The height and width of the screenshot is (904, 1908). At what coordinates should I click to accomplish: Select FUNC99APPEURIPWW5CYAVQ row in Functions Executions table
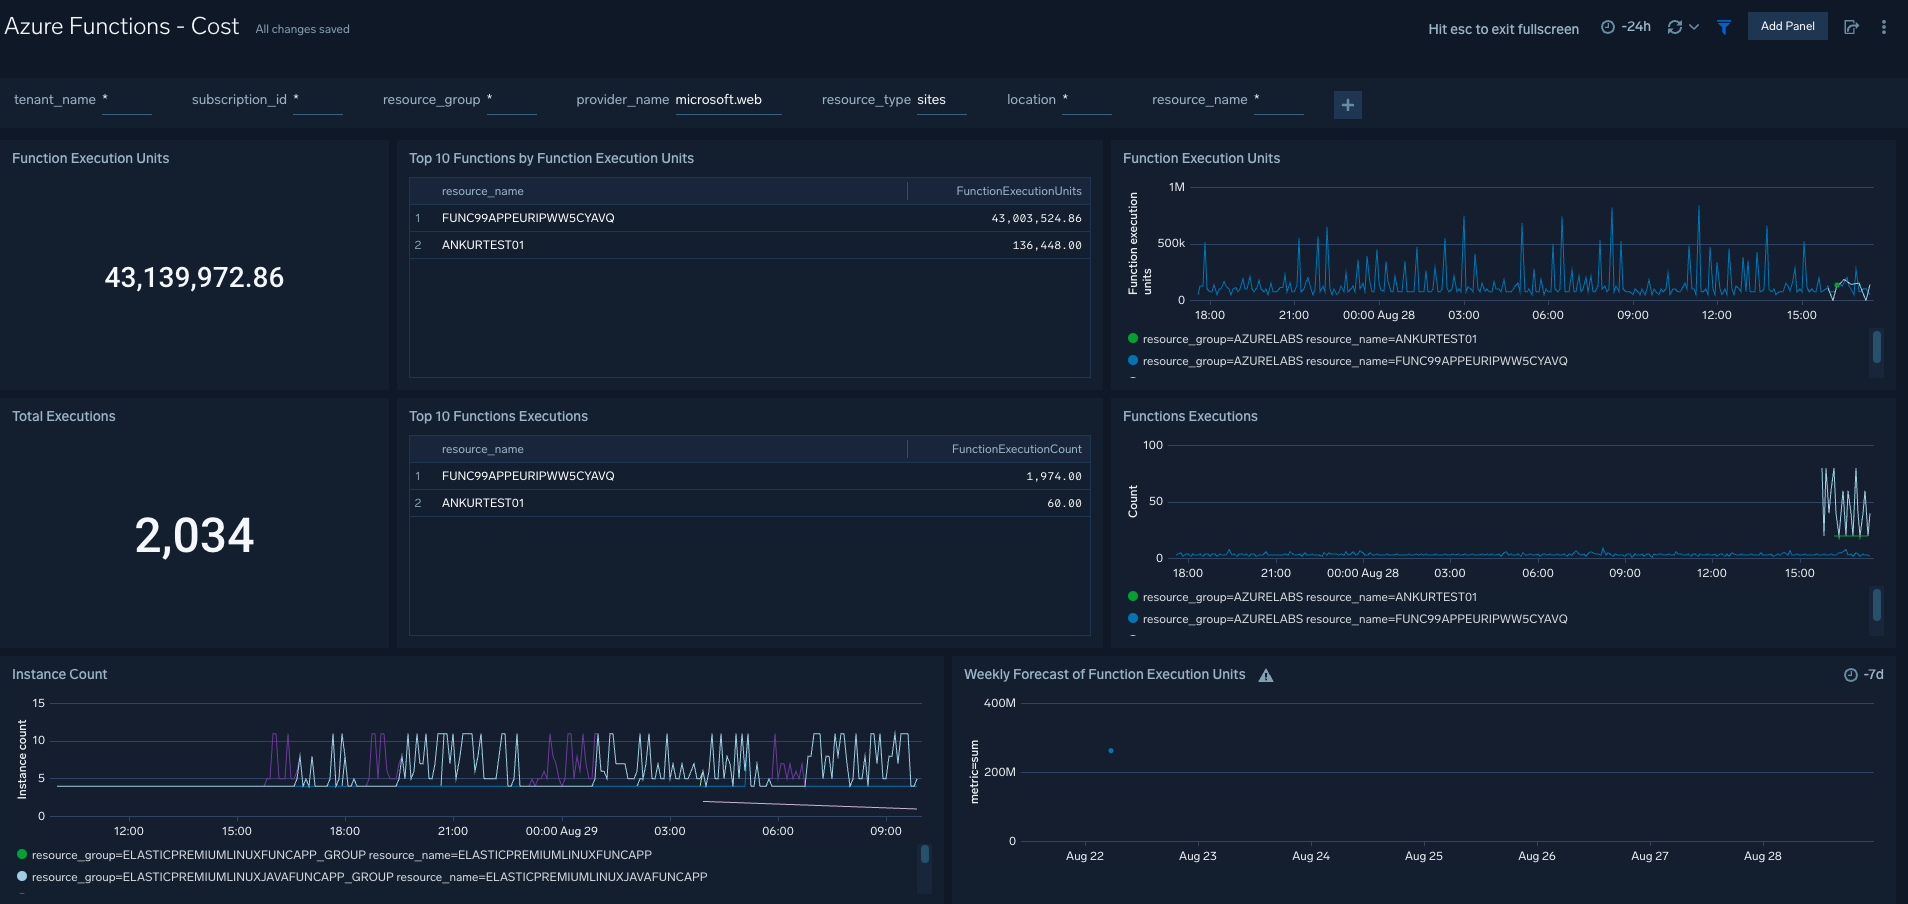749,476
